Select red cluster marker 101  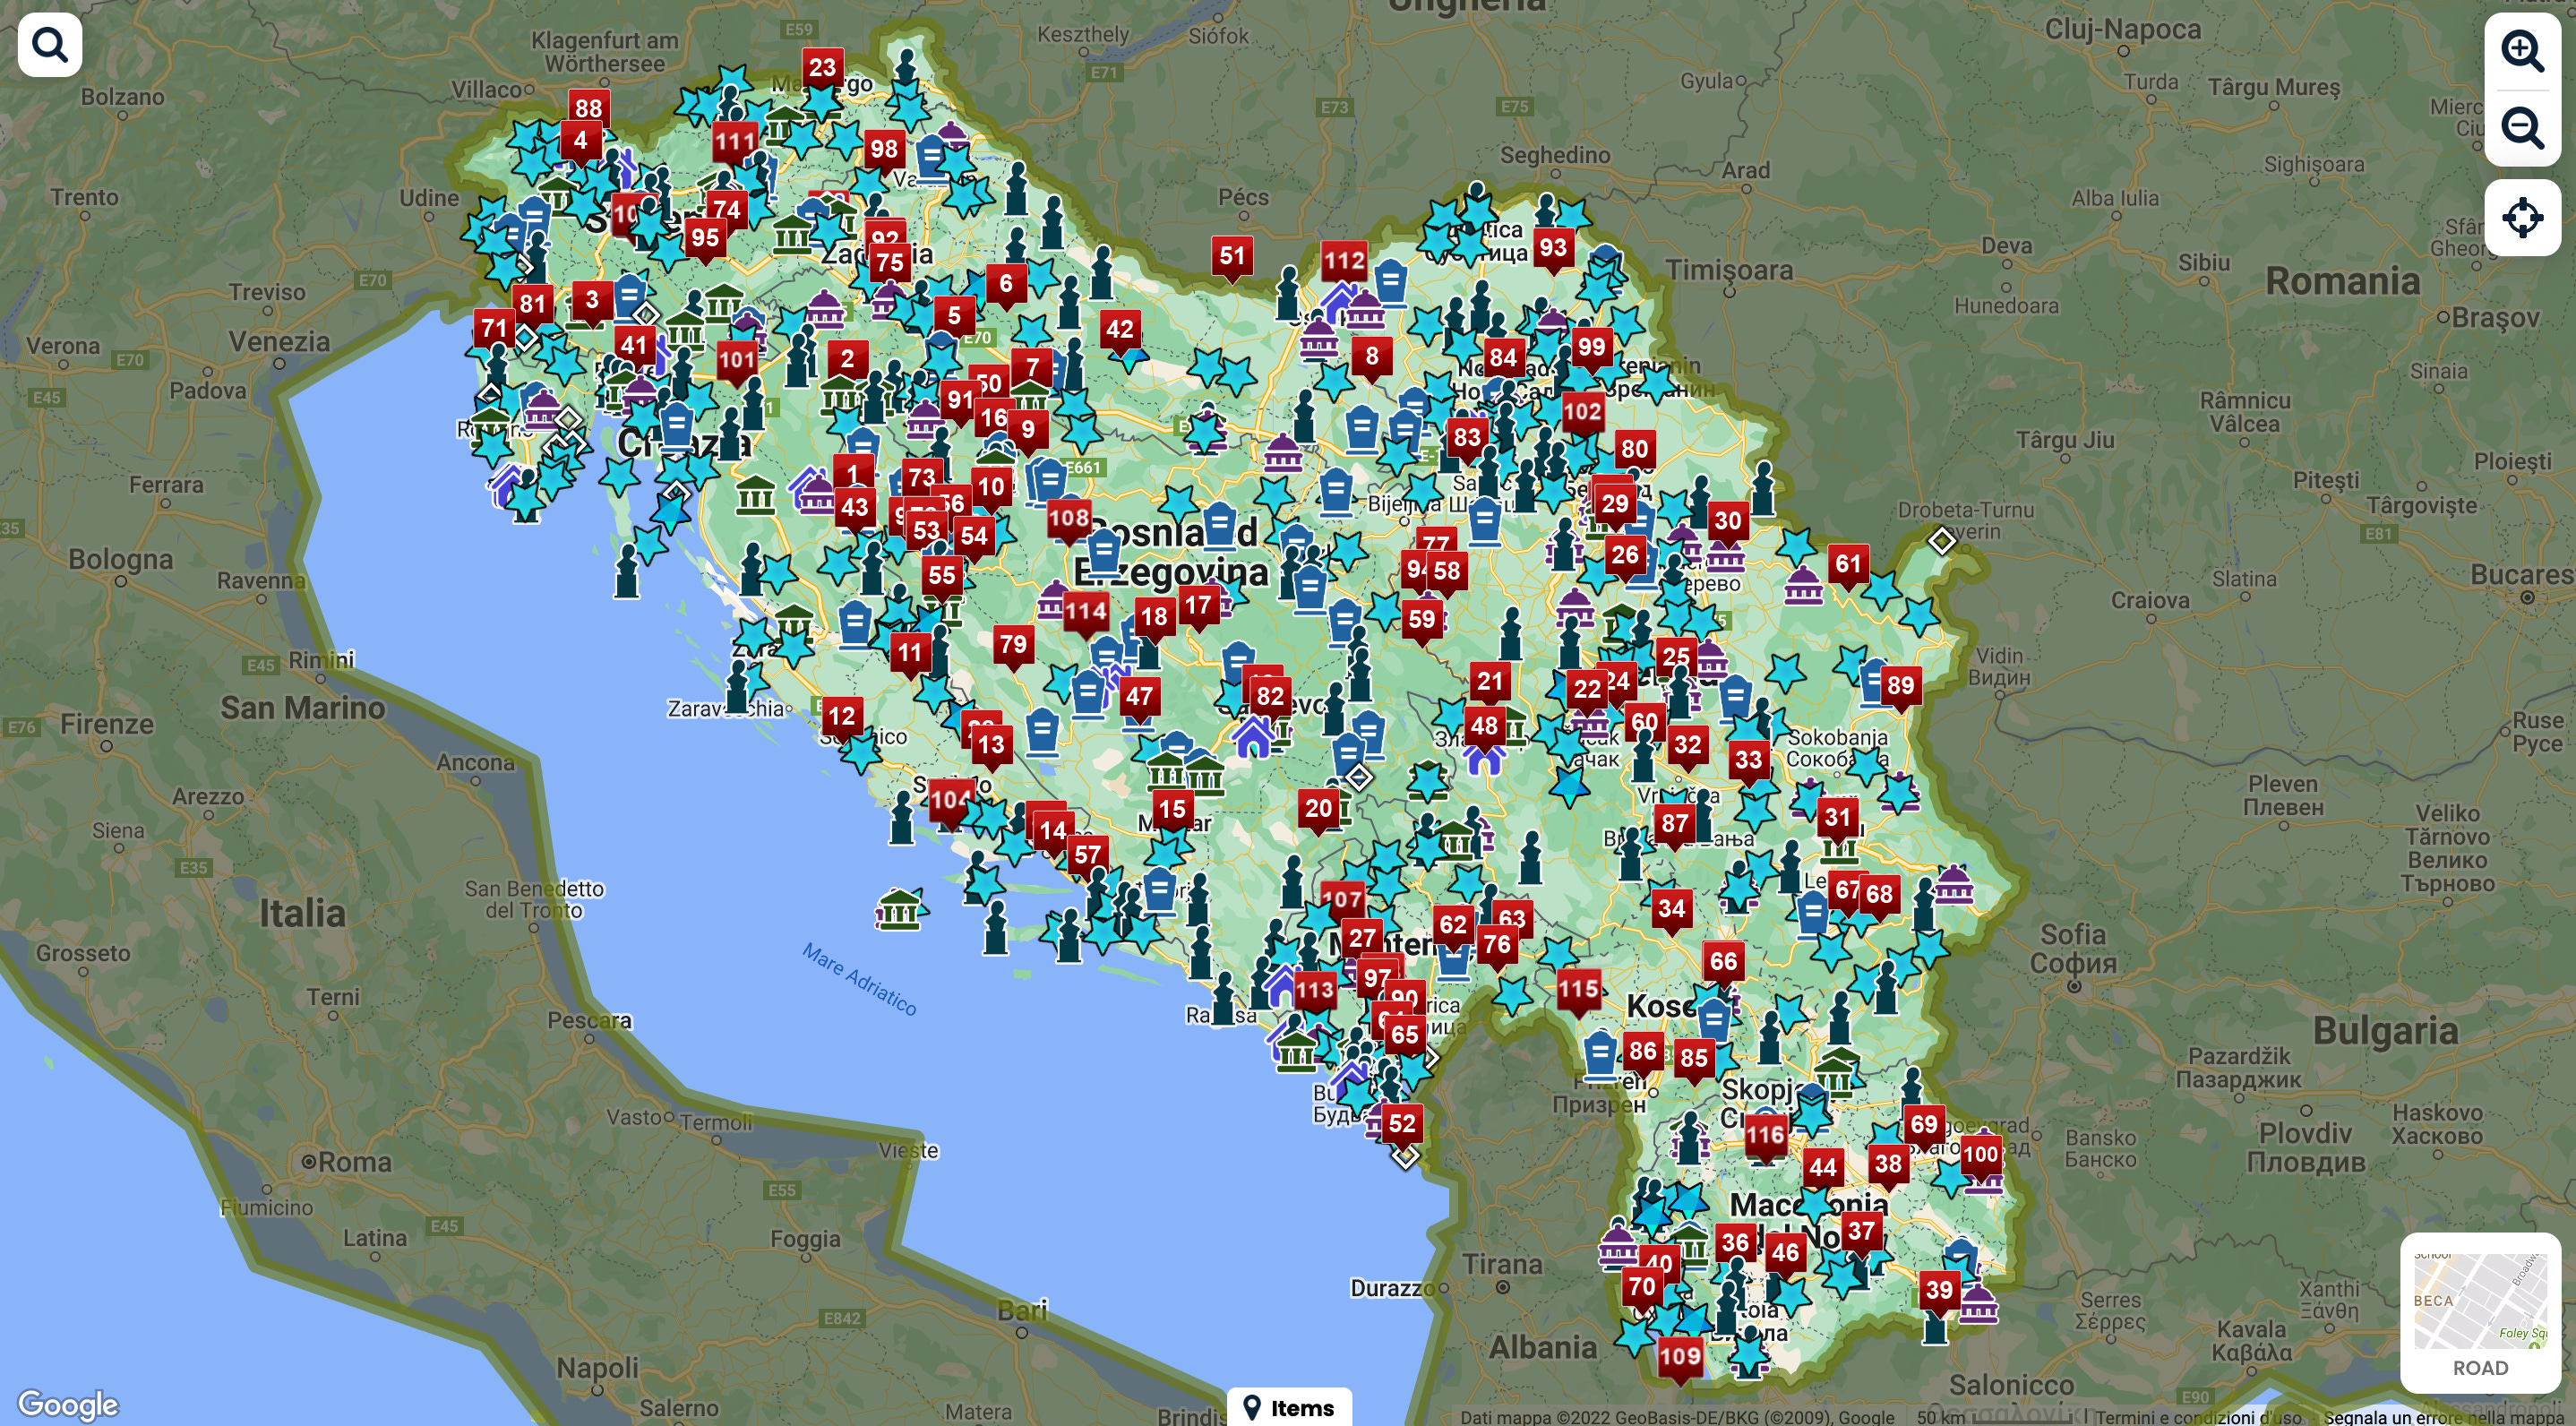click(x=737, y=362)
